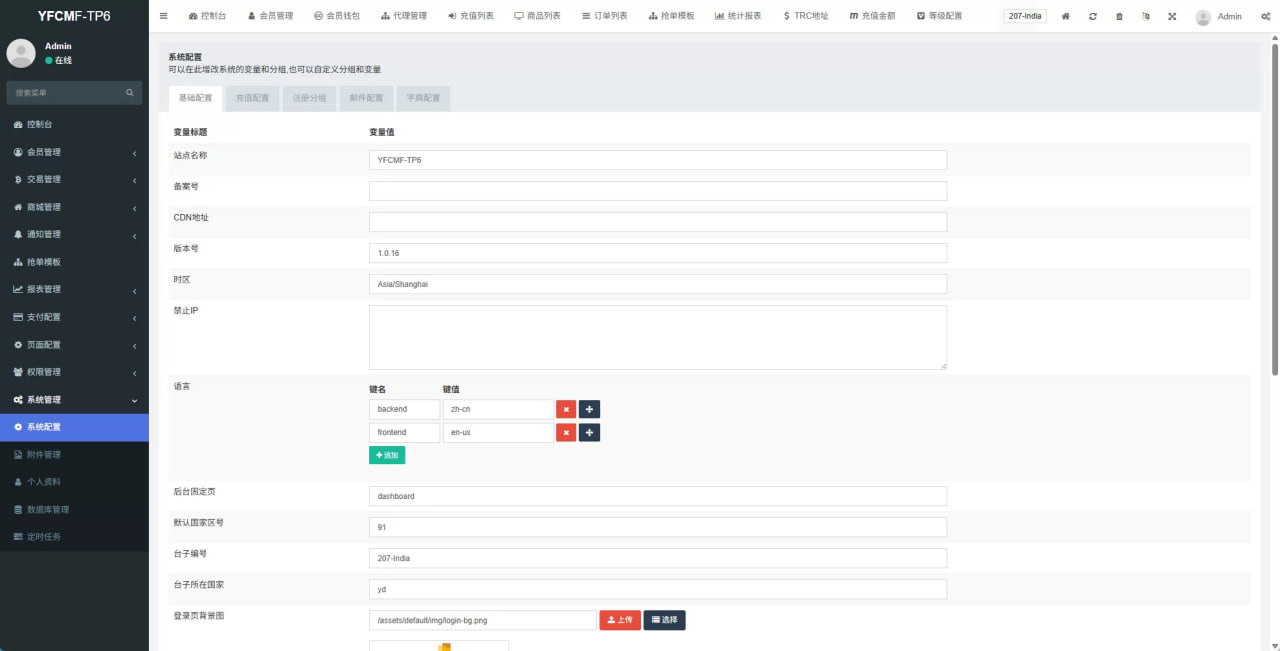Click the green 添加 button
Screen dimensions: 1280x651
[x=387, y=455]
